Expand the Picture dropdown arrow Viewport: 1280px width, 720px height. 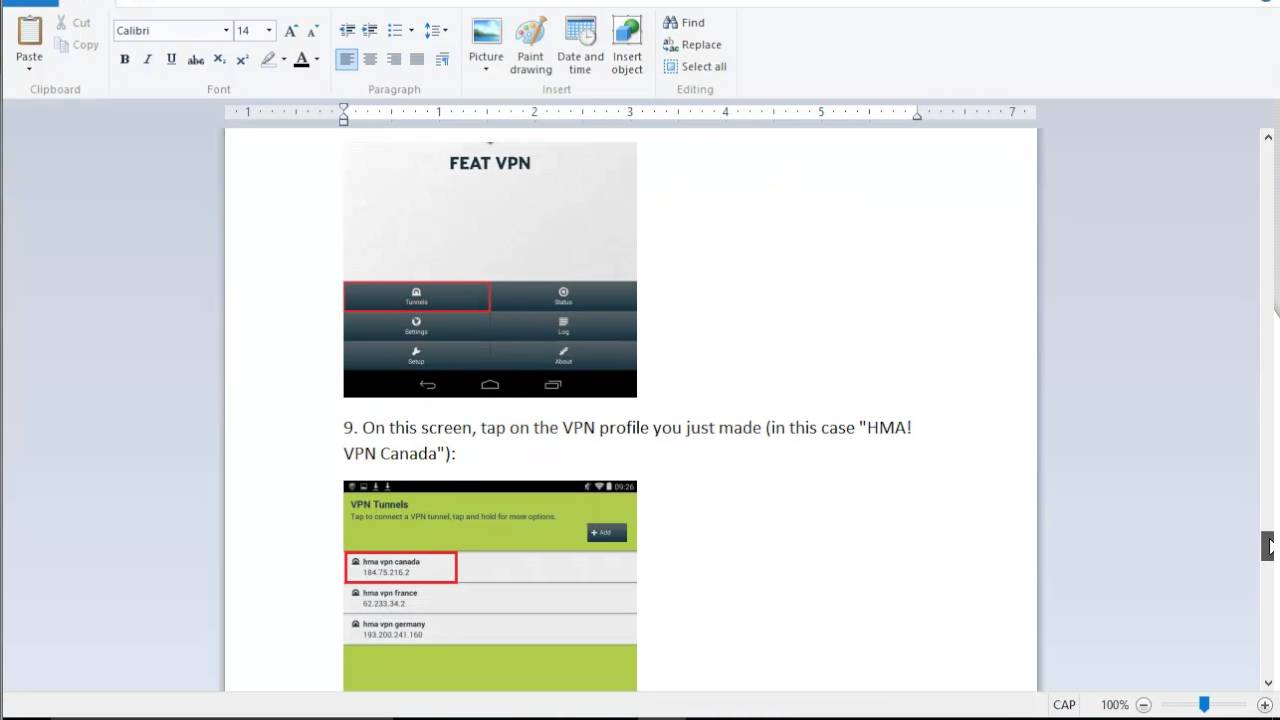tap(486, 69)
